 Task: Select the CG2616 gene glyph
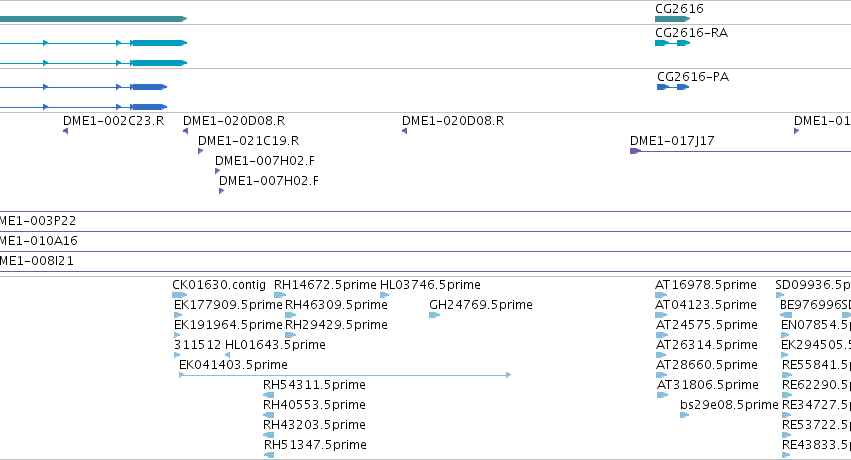pos(672,19)
